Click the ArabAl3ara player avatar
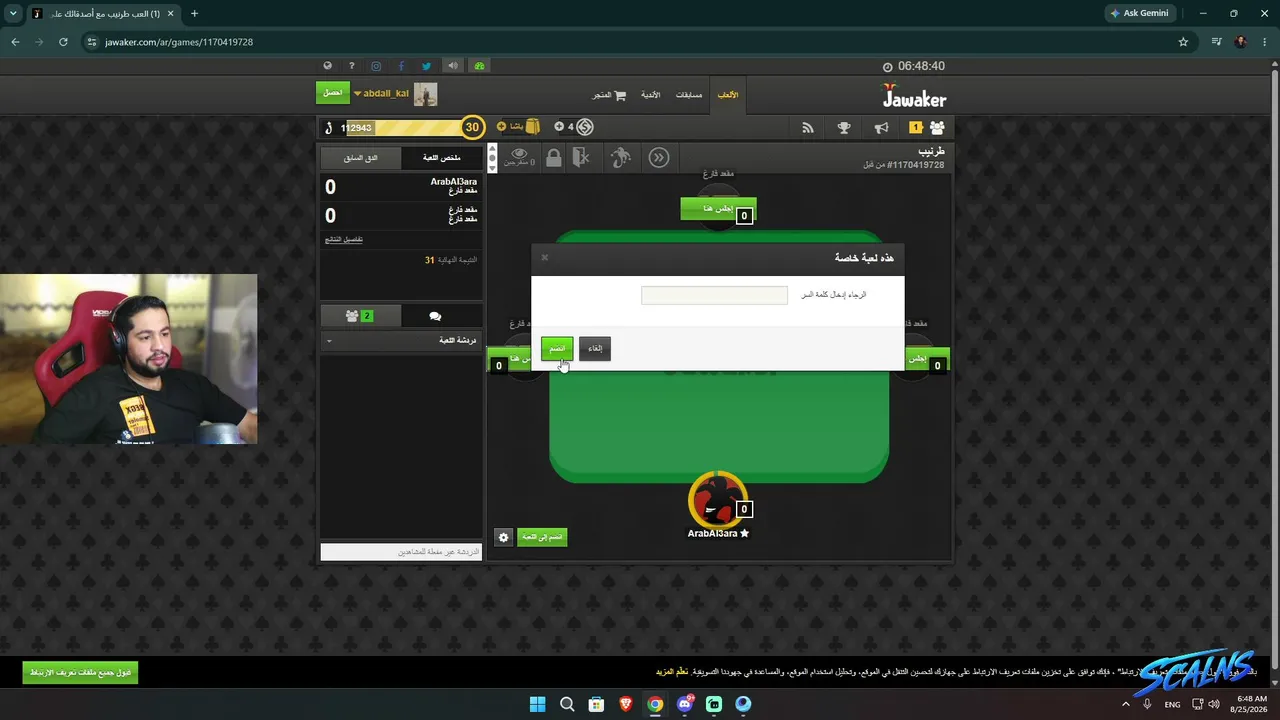This screenshot has height=720, width=1280. [717, 500]
